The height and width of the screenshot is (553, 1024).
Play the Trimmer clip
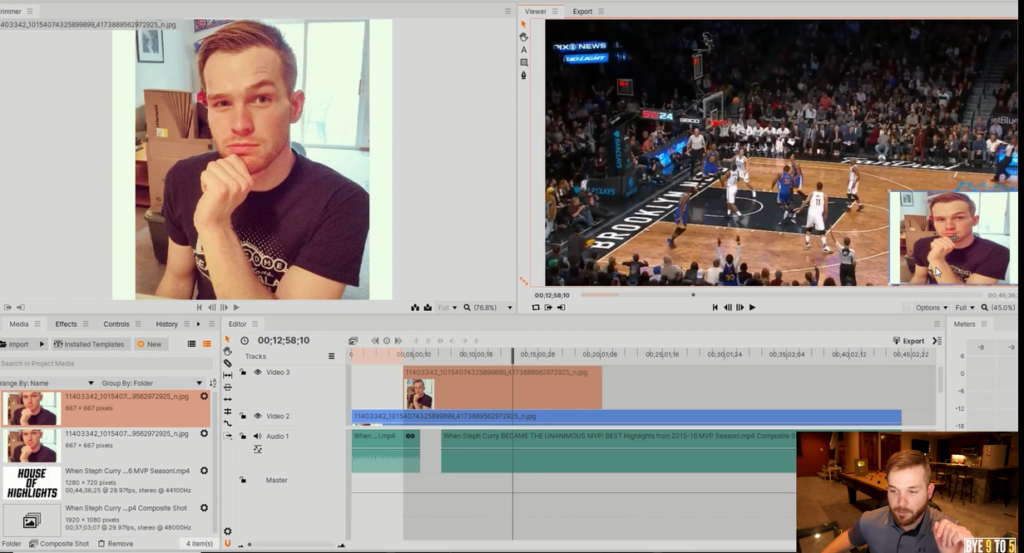click(236, 308)
